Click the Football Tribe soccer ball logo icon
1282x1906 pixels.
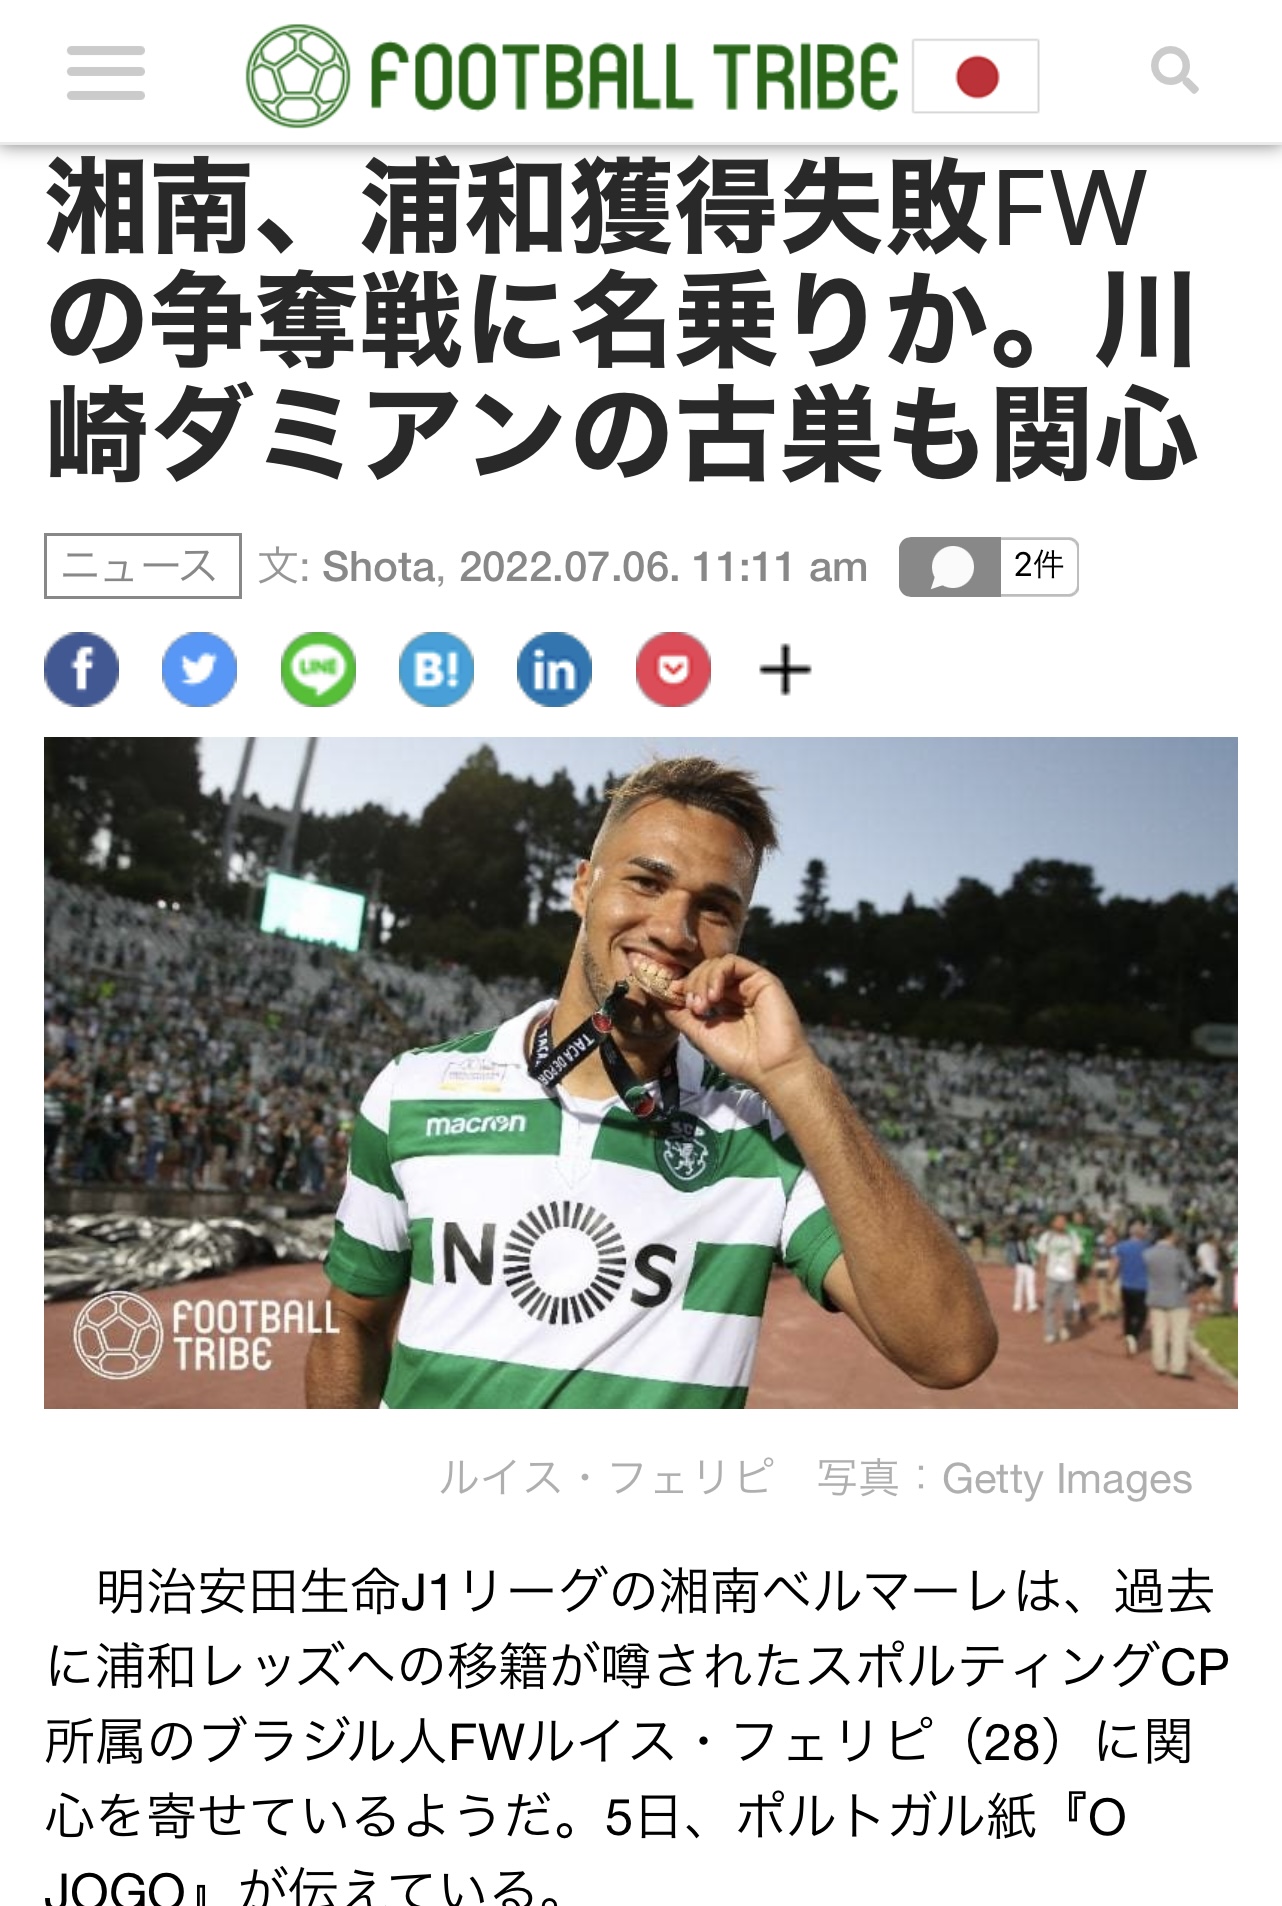pos(298,76)
